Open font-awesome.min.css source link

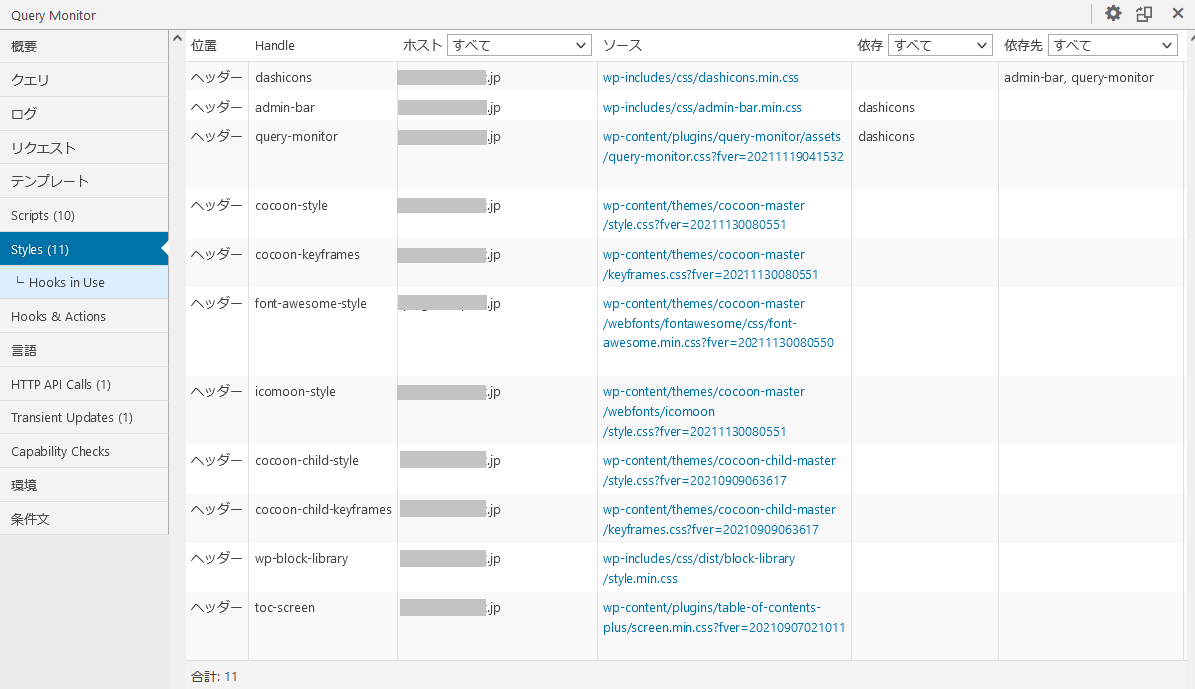(717, 323)
